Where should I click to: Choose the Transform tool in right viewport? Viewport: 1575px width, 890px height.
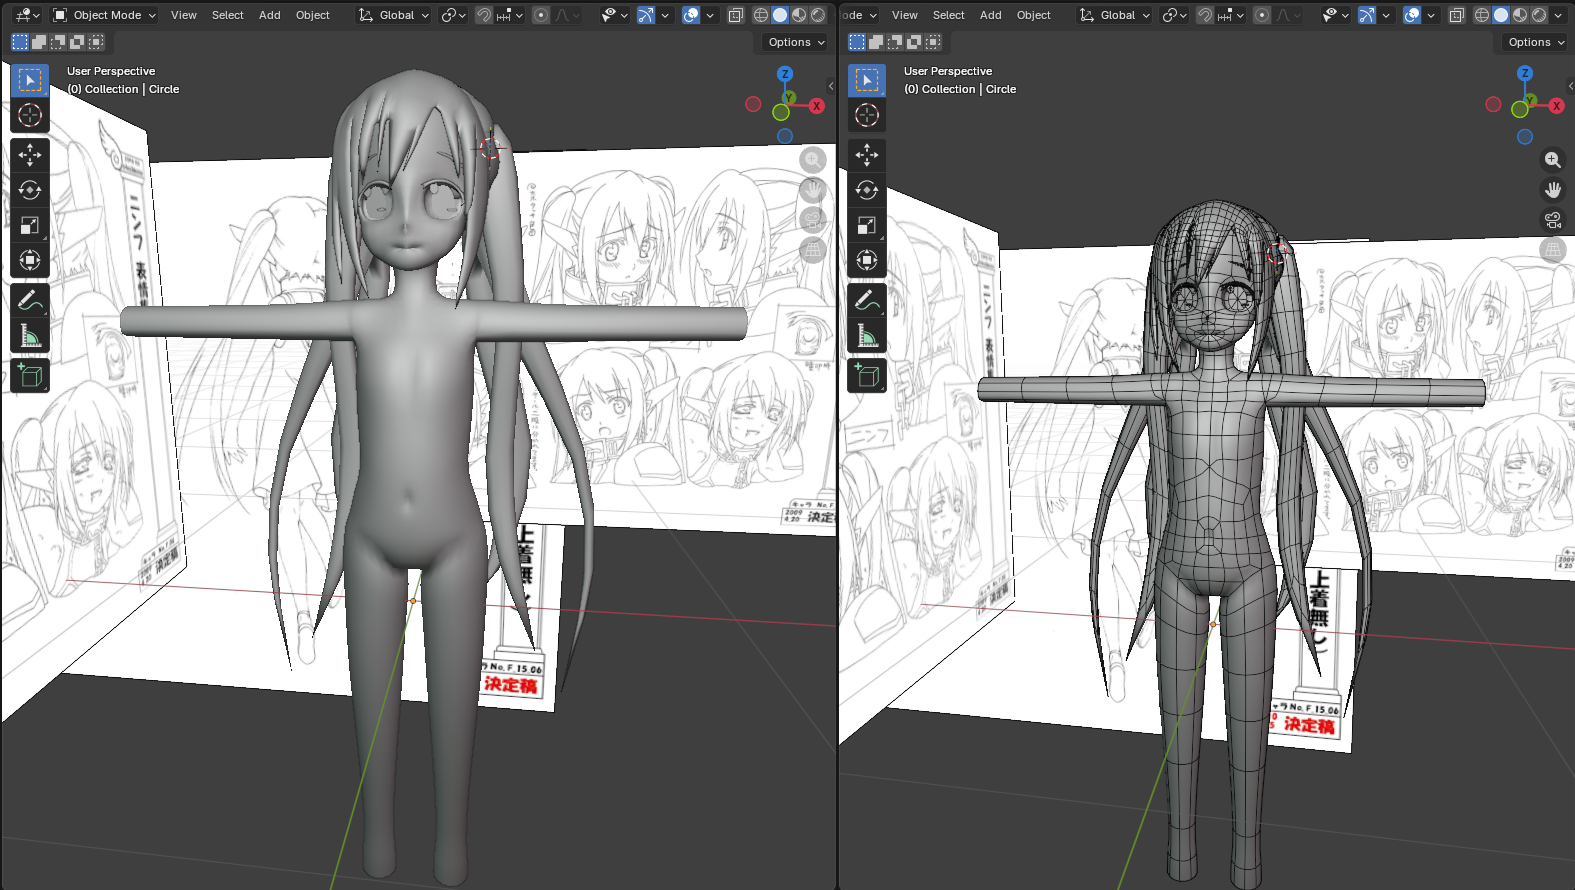(867, 260)
